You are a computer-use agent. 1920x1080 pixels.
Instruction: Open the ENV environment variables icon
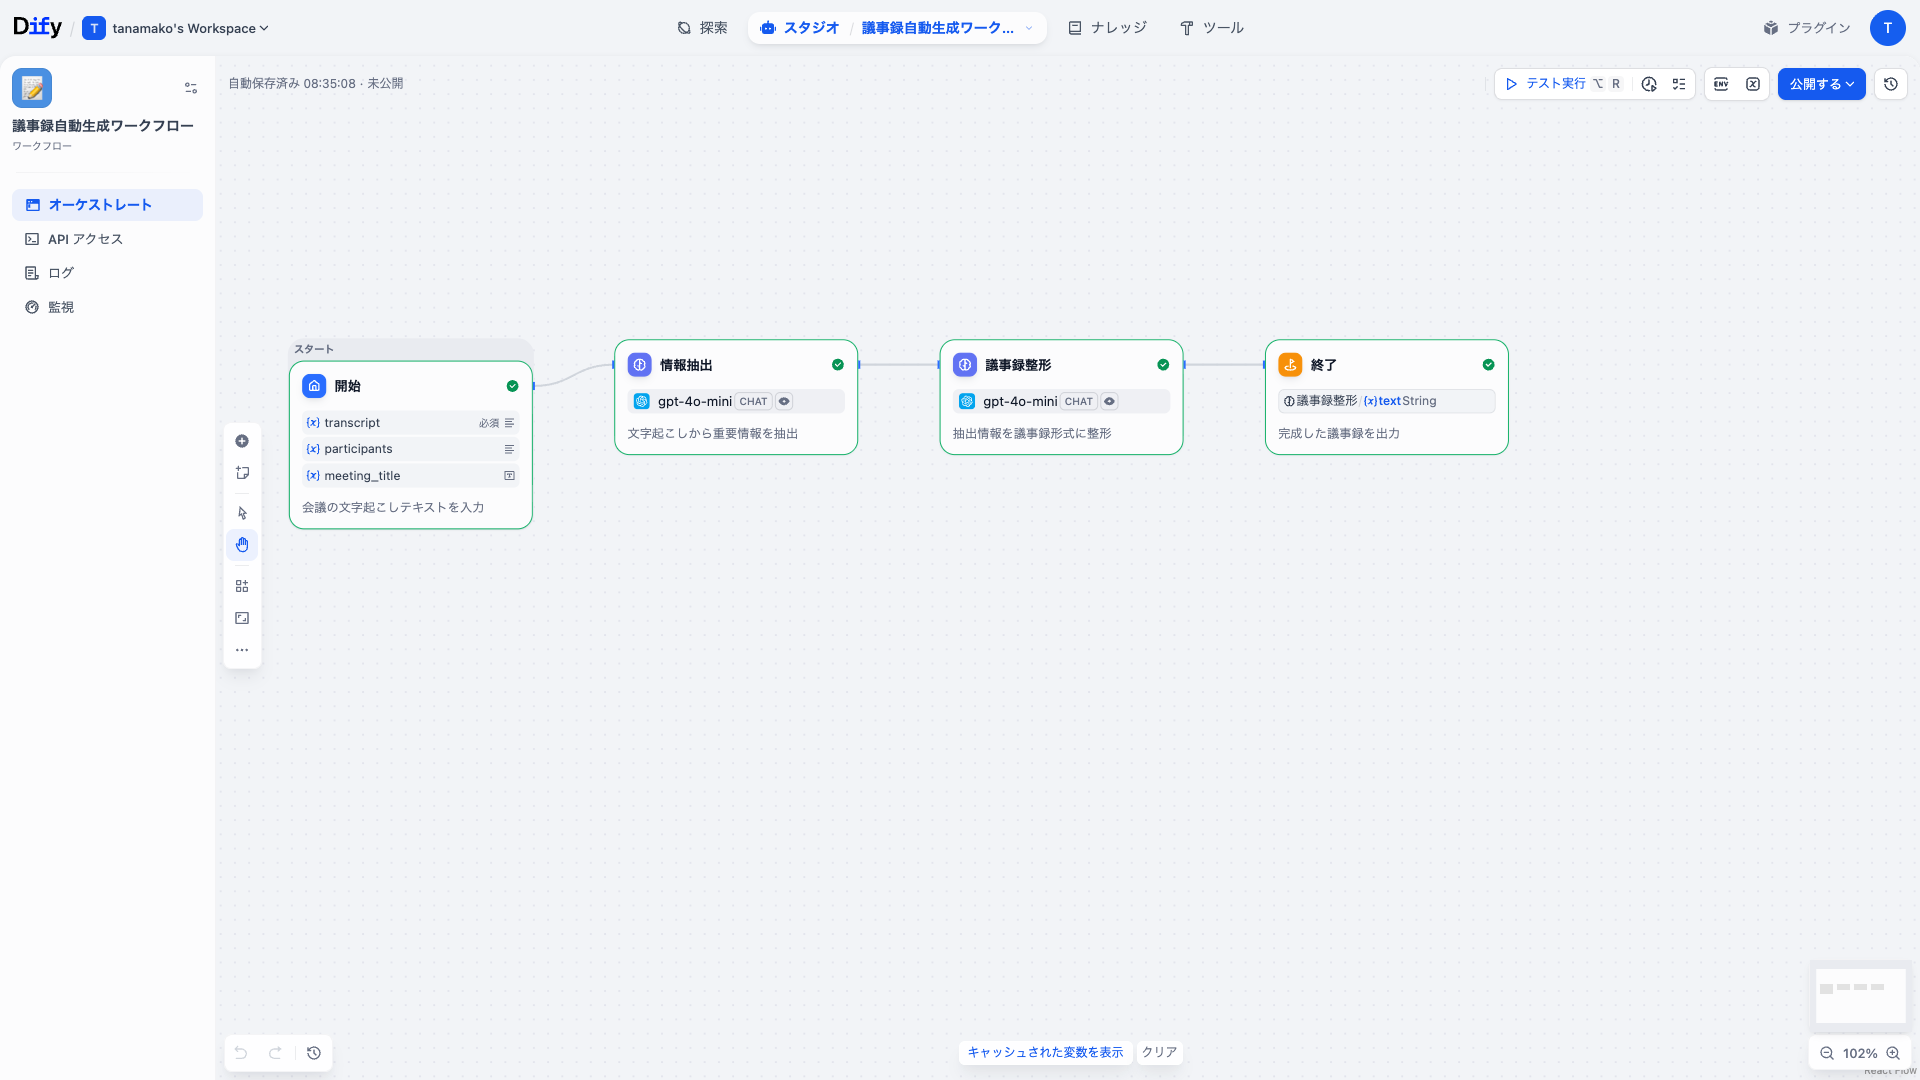1721,84
